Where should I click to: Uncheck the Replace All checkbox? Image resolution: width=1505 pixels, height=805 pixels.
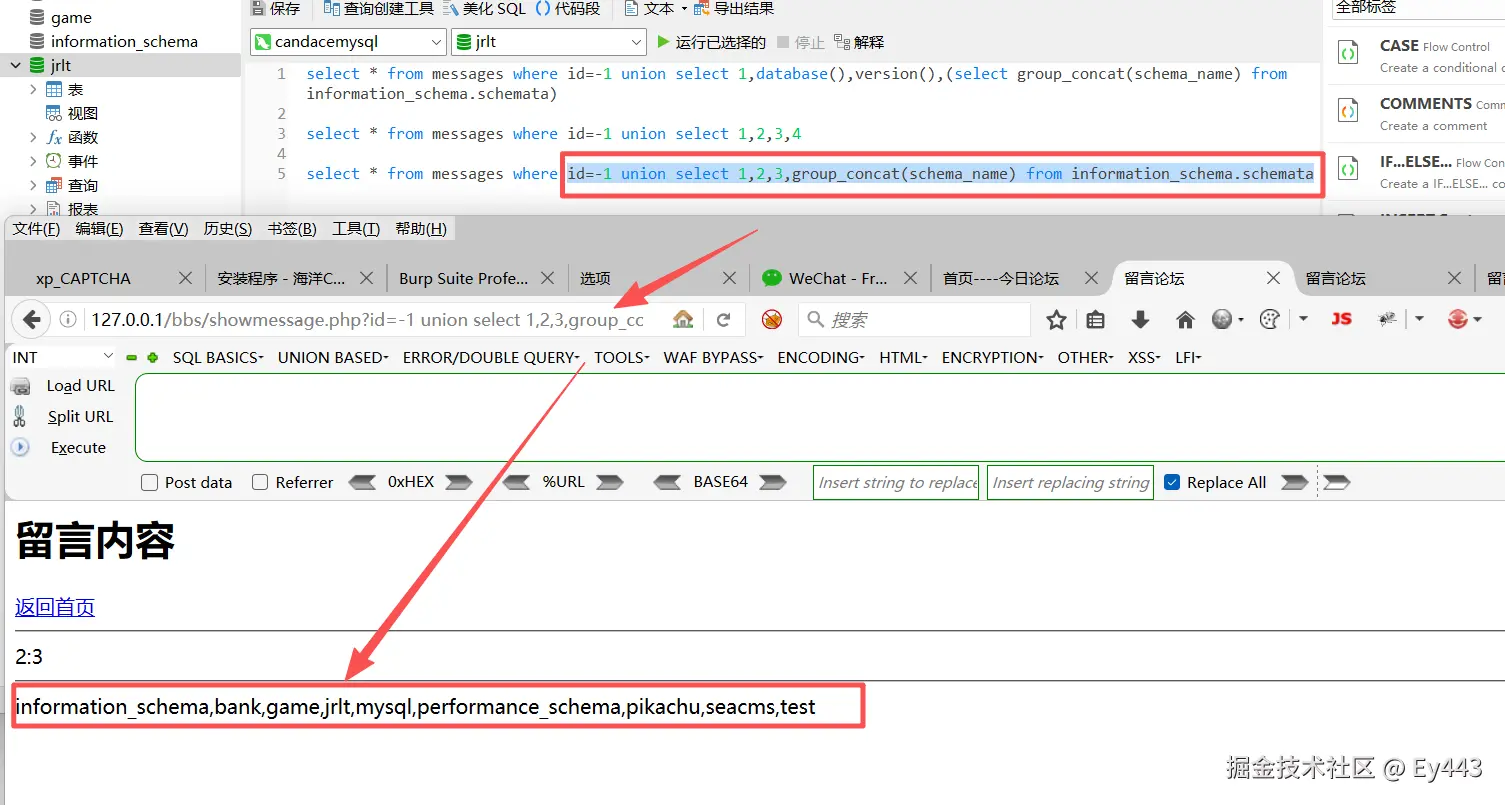click(x=1173, y=482)
